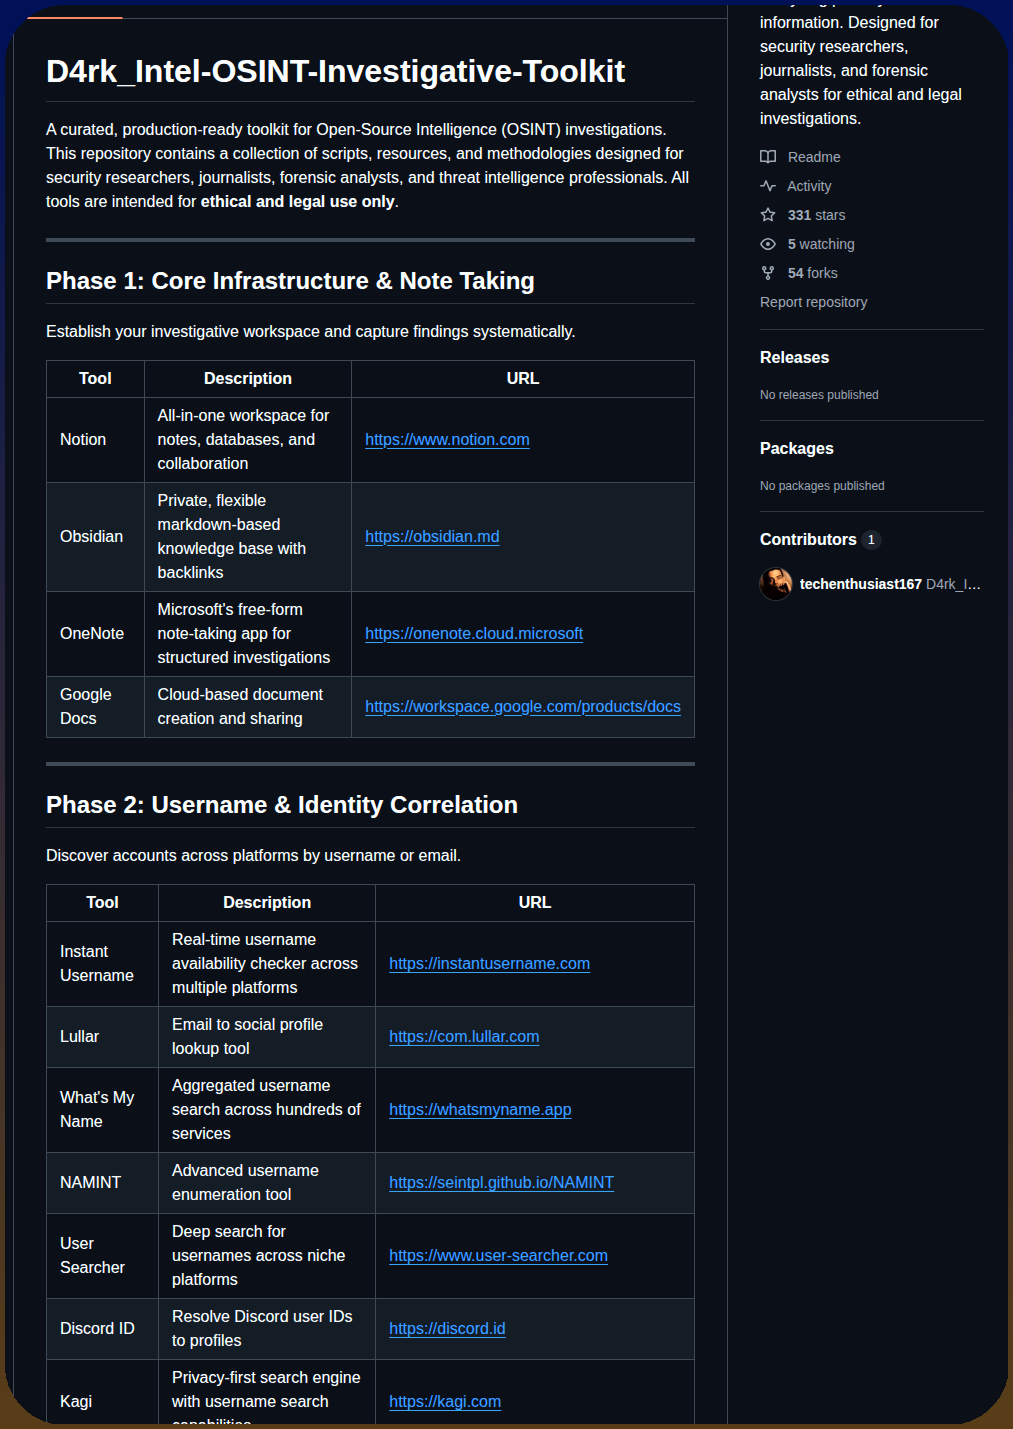Screen dimensions: 1013x1429
Task: Open the https://com.lullar.com link
Action: pos(464,1037)
